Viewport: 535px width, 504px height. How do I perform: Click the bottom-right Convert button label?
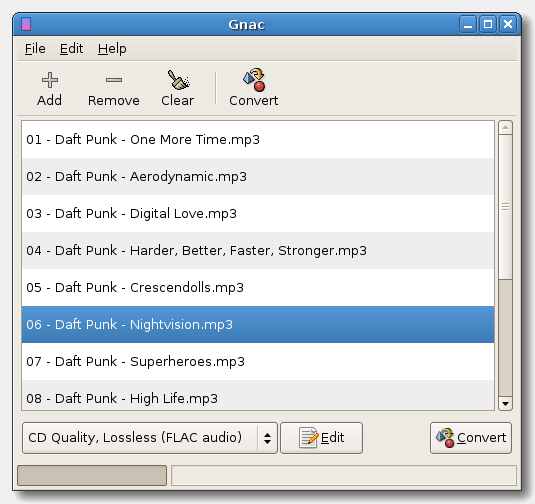click(x=481, y=438)
